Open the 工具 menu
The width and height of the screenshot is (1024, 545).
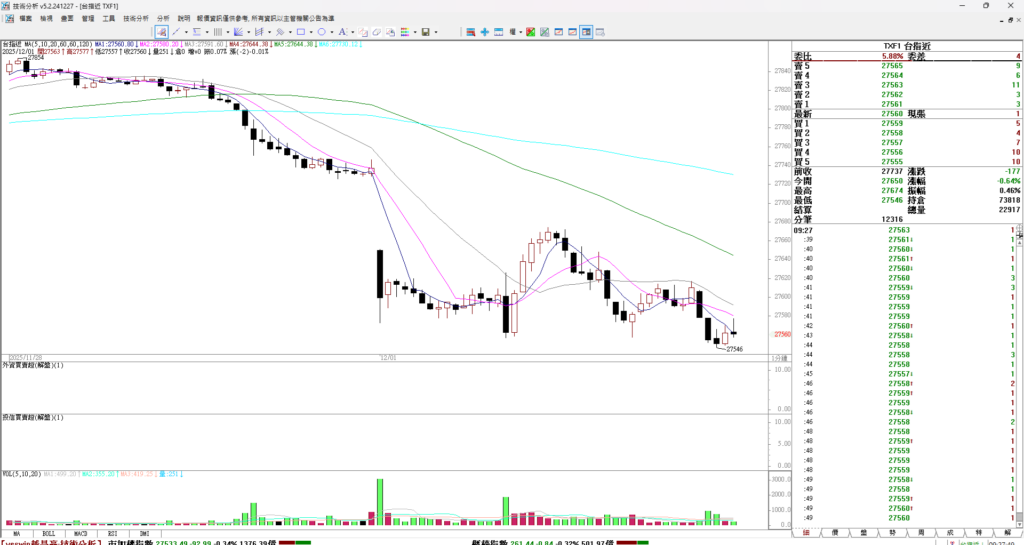[x=108, y=18]
